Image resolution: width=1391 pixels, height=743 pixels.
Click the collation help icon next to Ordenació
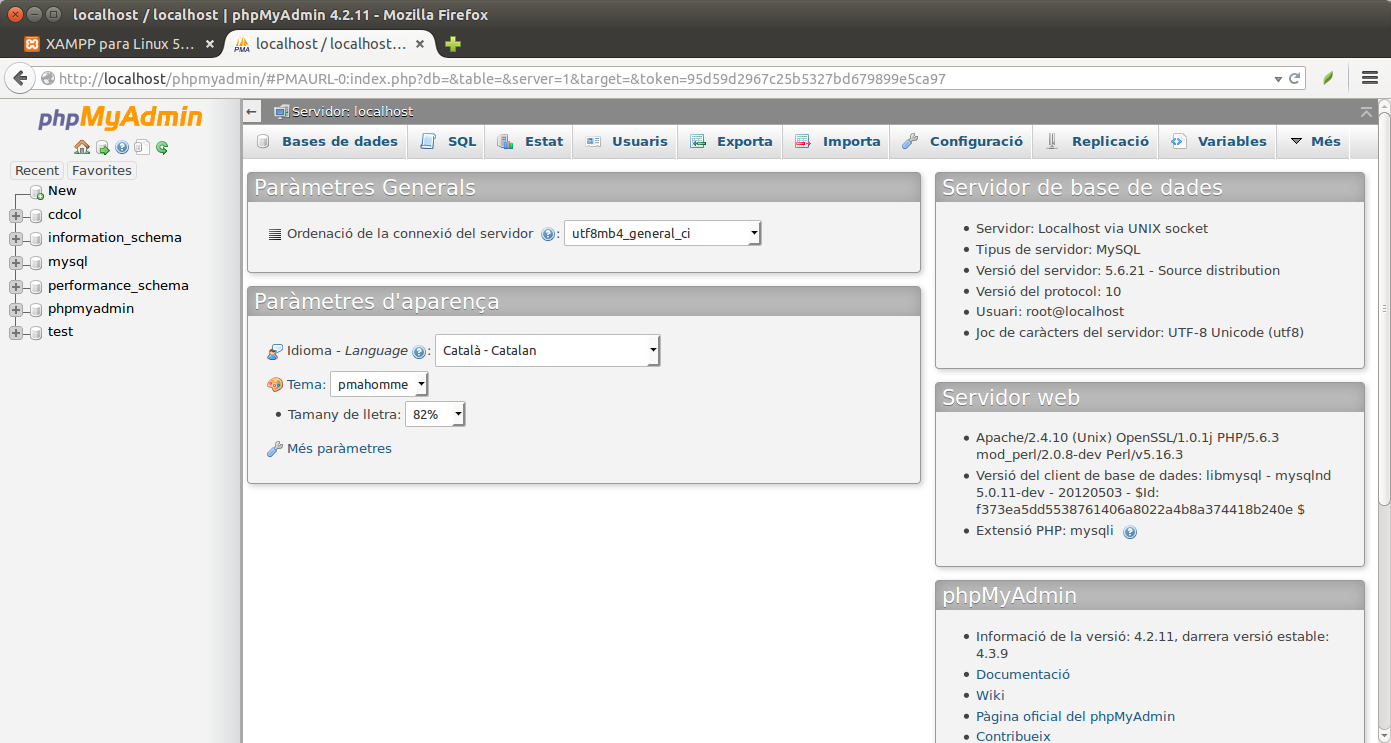pyautogui.click(x=548, y=234)
